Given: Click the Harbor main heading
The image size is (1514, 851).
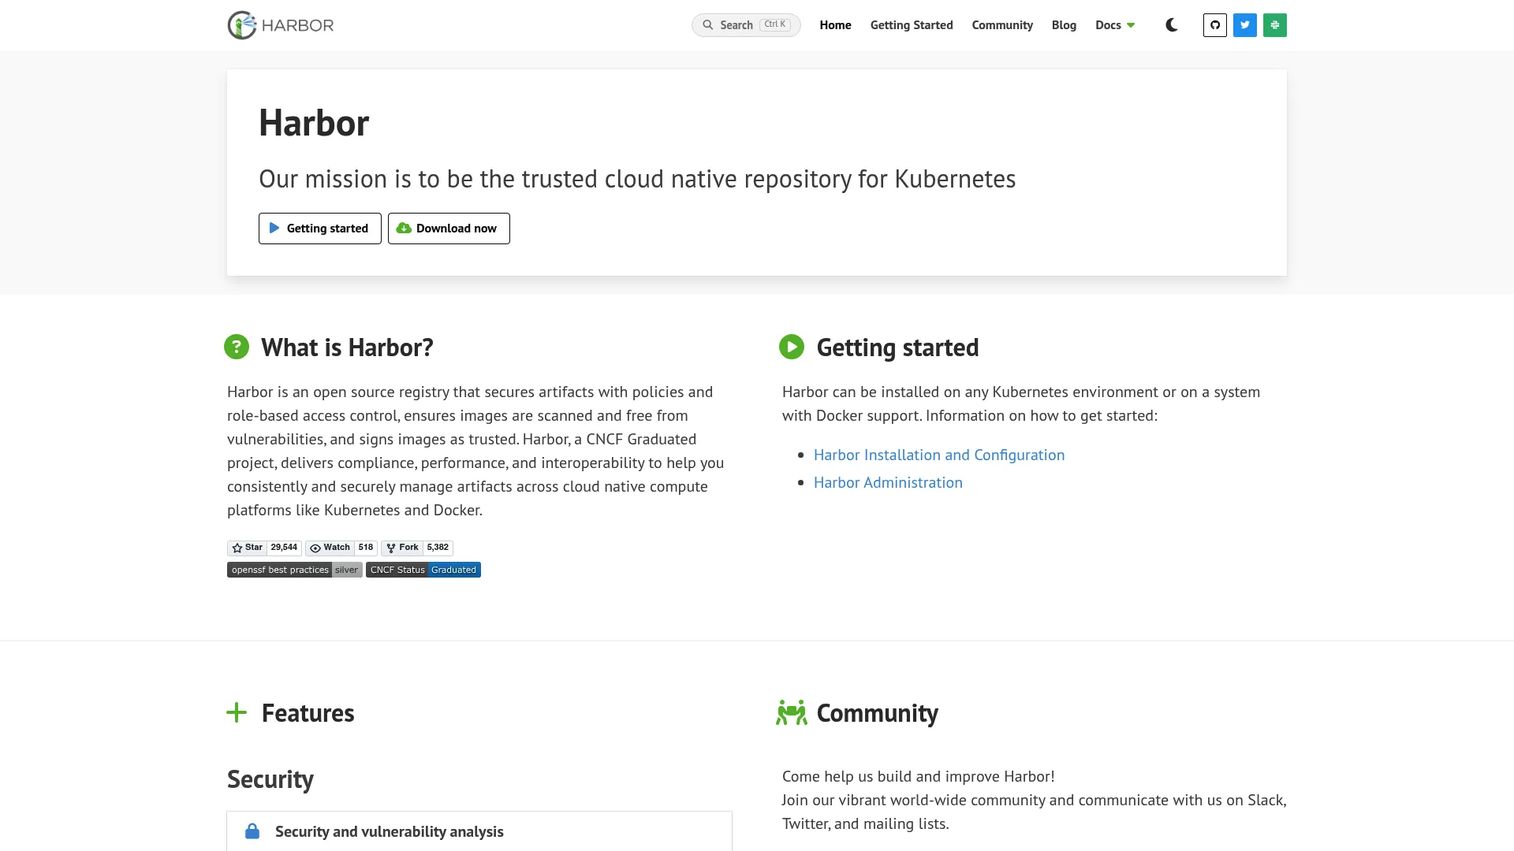Looking at the screenshot, I should [314, 123].
